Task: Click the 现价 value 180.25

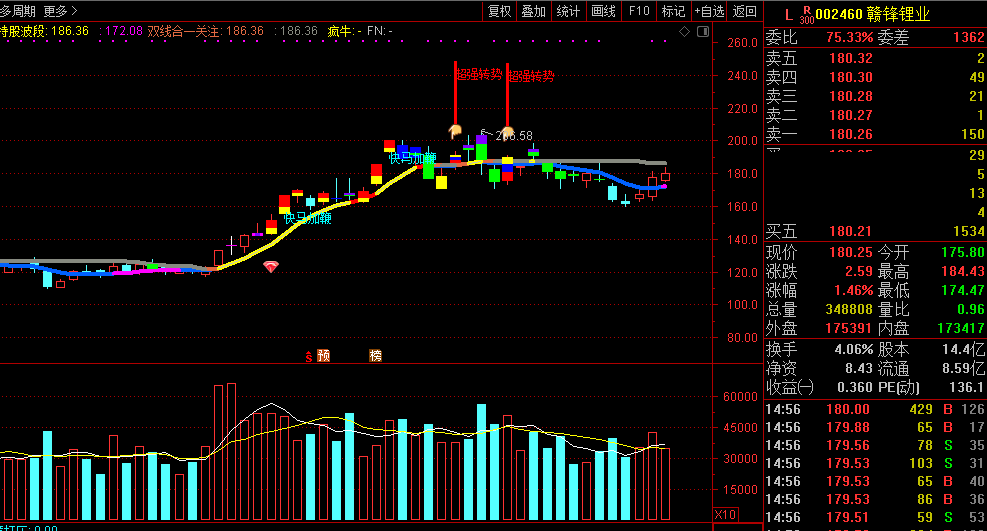Action: coord(851,252)
